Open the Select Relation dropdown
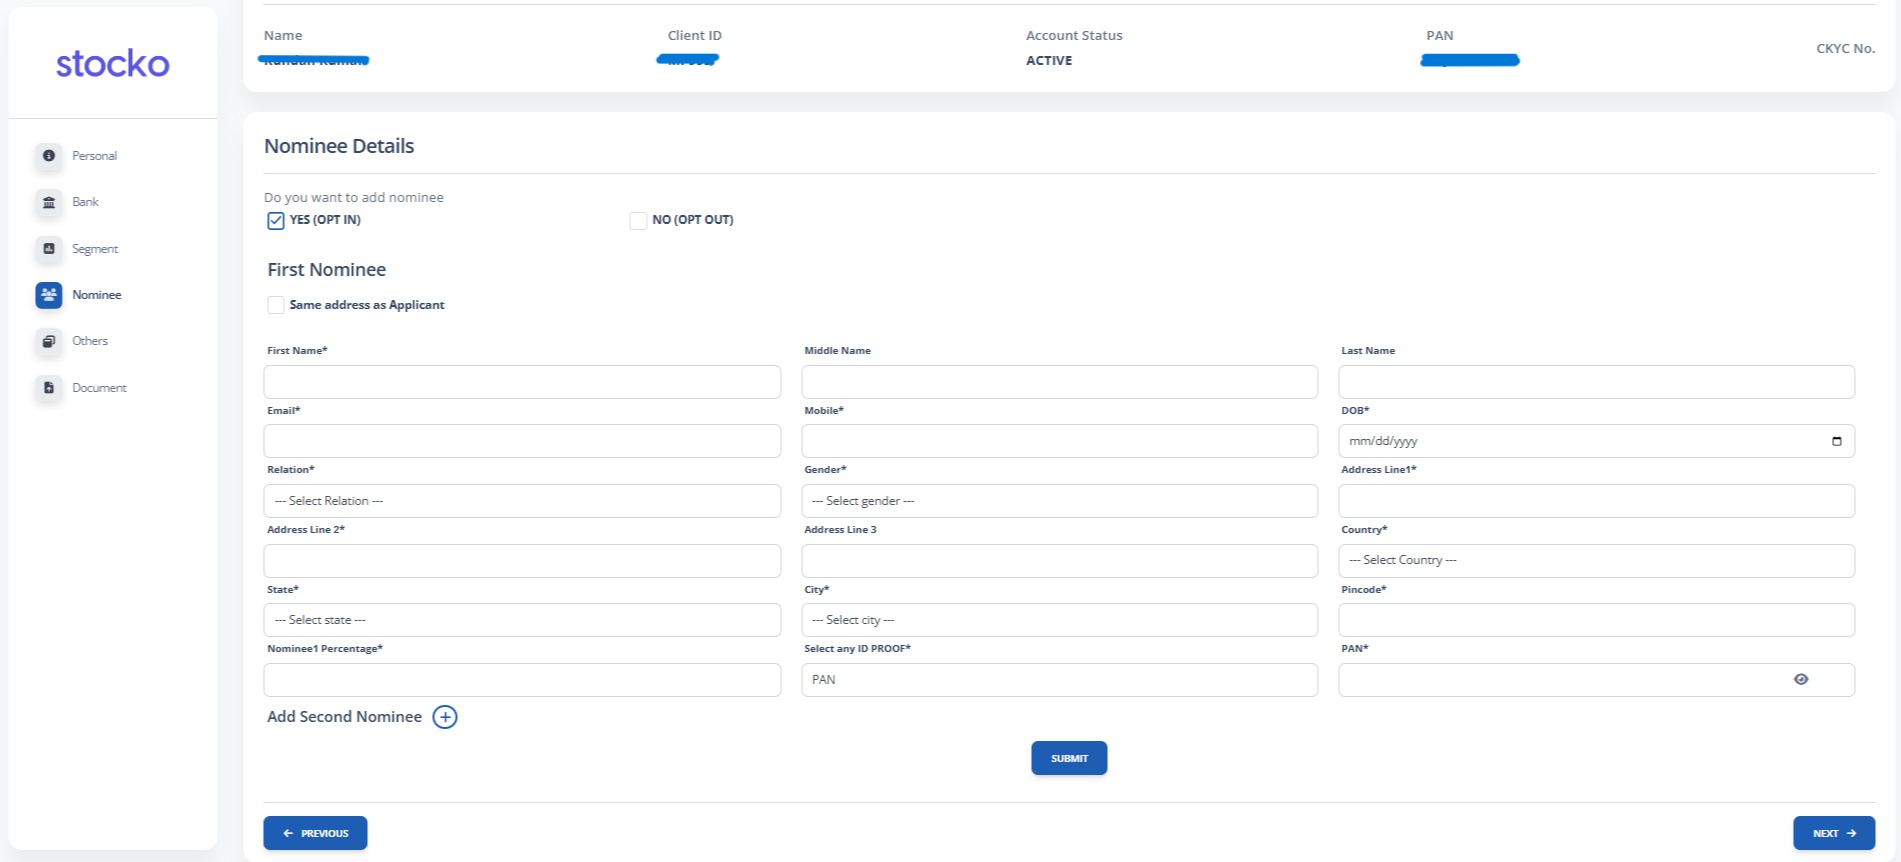 pyautogui.click(x=522, y=501)
